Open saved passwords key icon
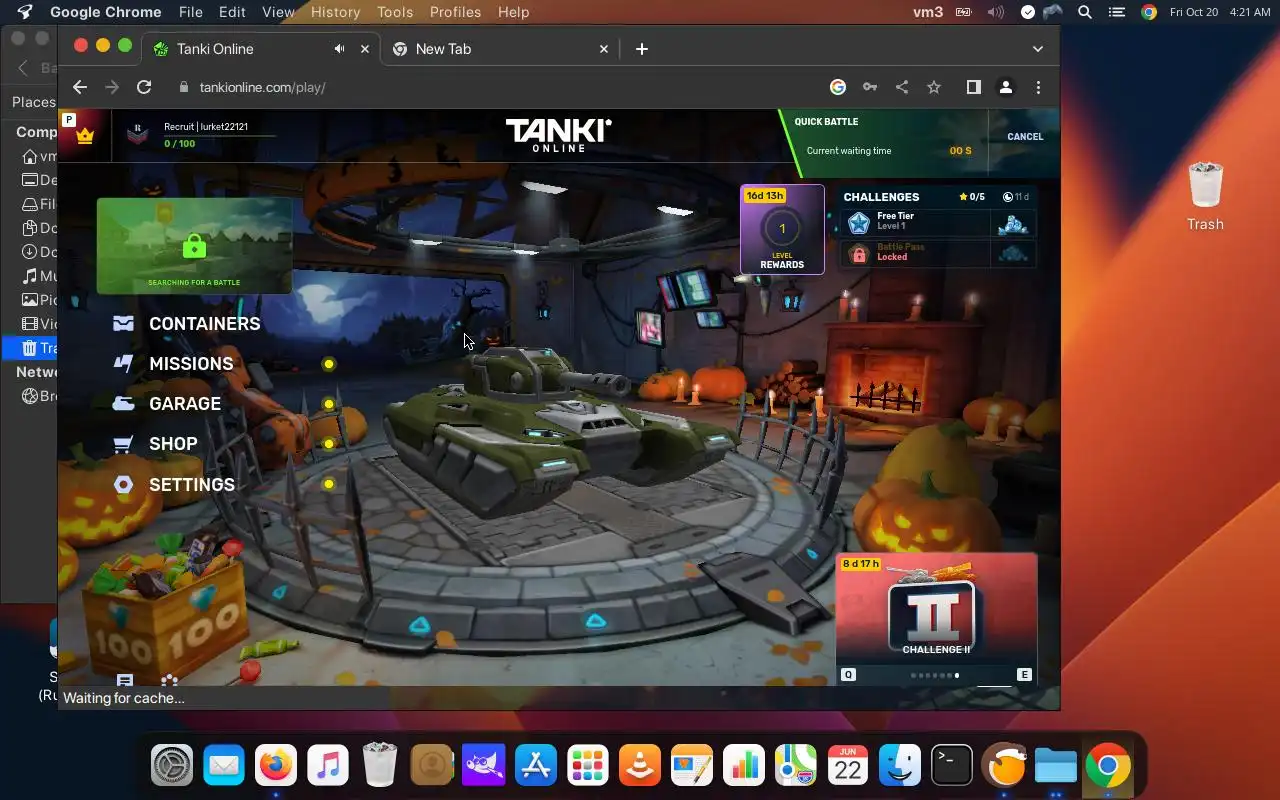 tap(870, 87)
